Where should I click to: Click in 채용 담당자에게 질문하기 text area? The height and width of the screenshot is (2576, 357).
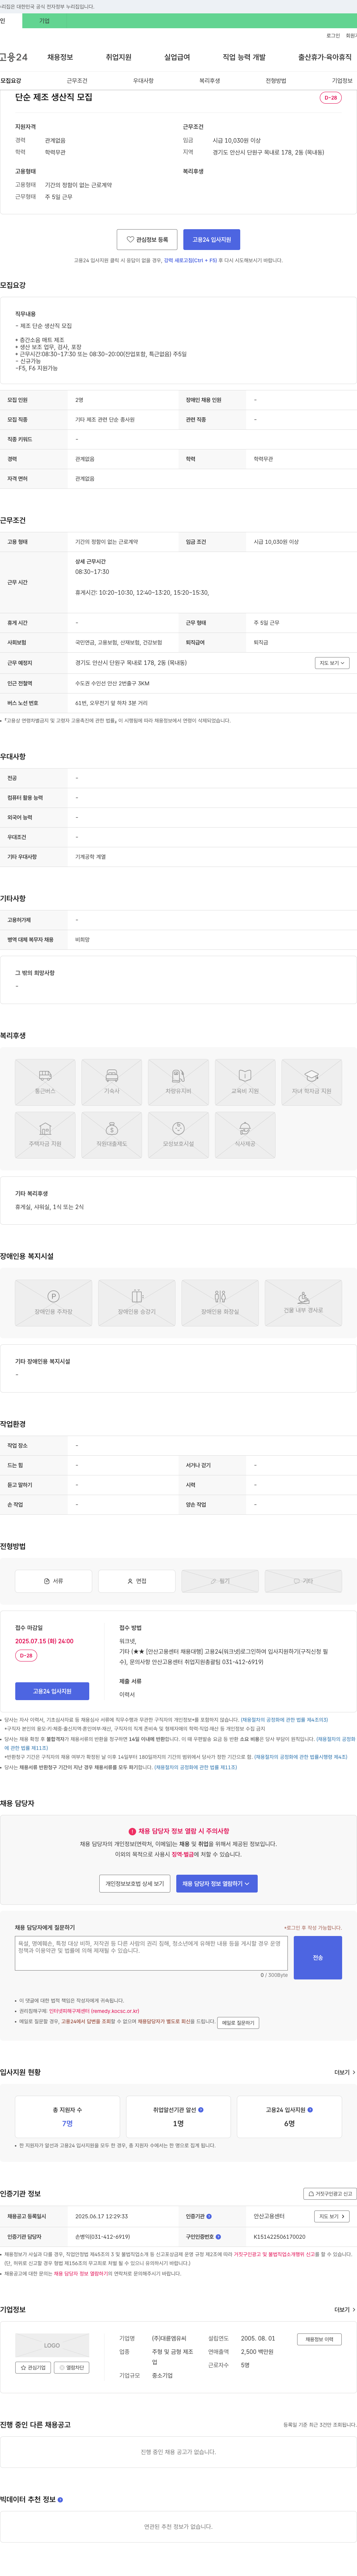click(x=151, y=1953)
